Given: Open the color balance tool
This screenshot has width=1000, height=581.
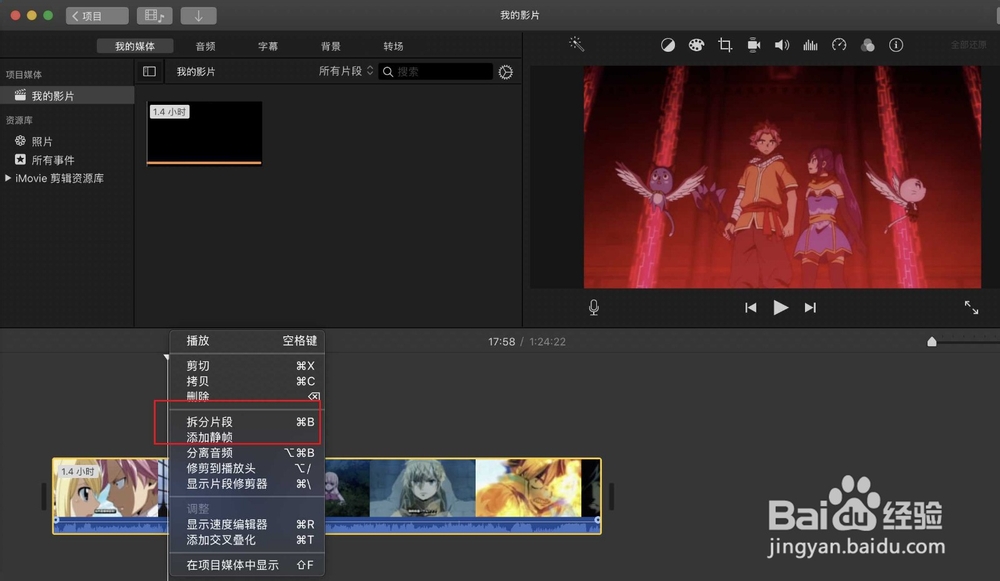Looking at the screenshot, I should [668, 45].
